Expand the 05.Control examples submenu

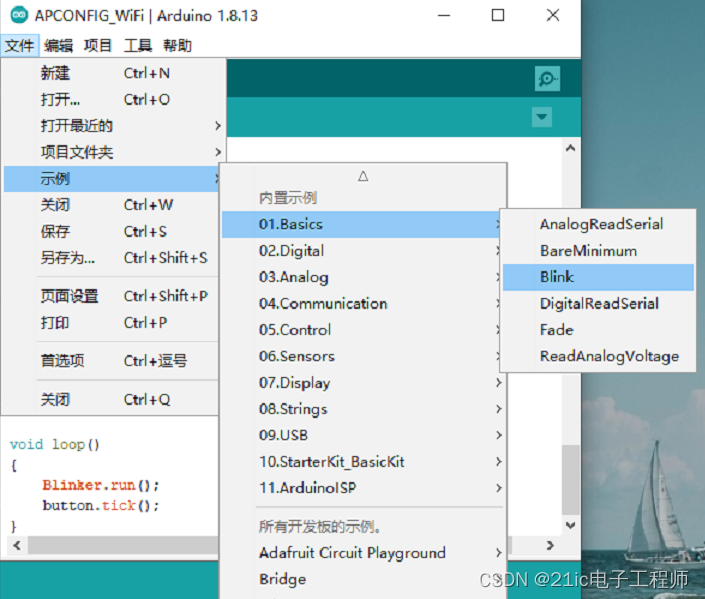362,330
